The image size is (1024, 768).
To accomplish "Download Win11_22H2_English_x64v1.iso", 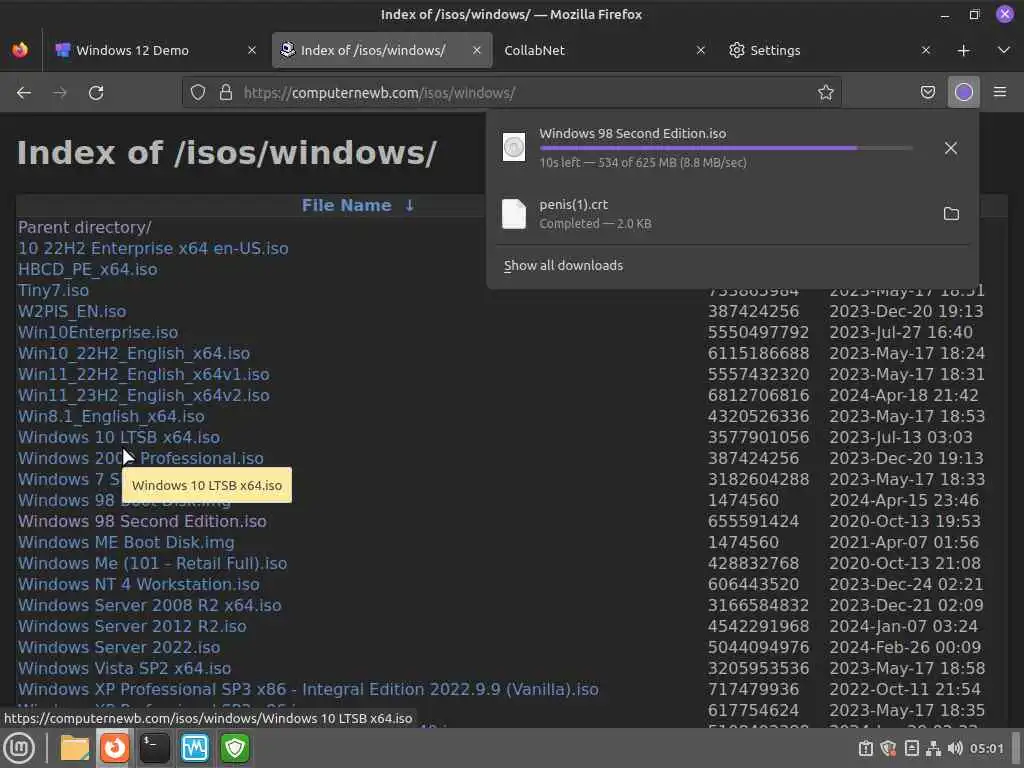I will [144, 374].
